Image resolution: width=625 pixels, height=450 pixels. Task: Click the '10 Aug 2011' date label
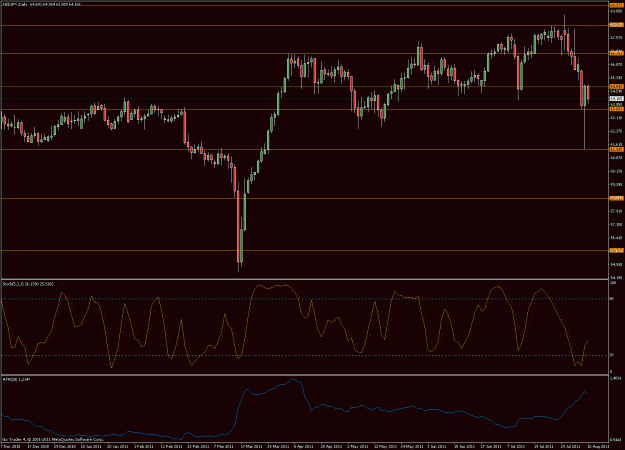(x=598, y=446)
